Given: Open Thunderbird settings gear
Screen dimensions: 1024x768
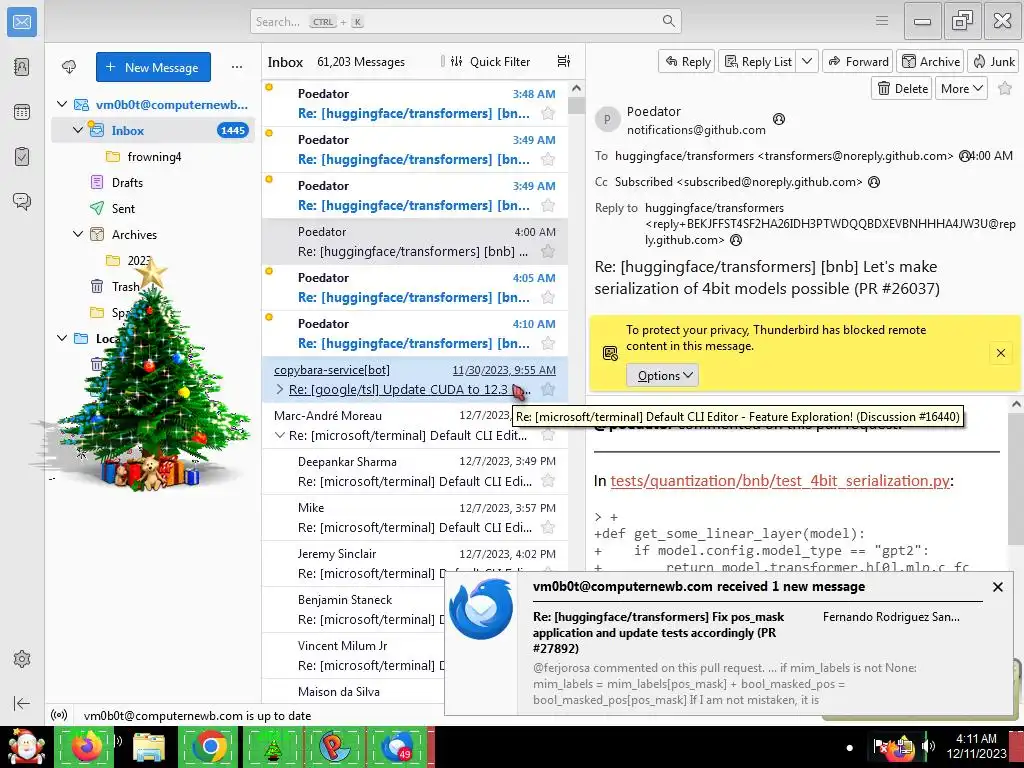Looking at the screenshot, I should [22, 659].
